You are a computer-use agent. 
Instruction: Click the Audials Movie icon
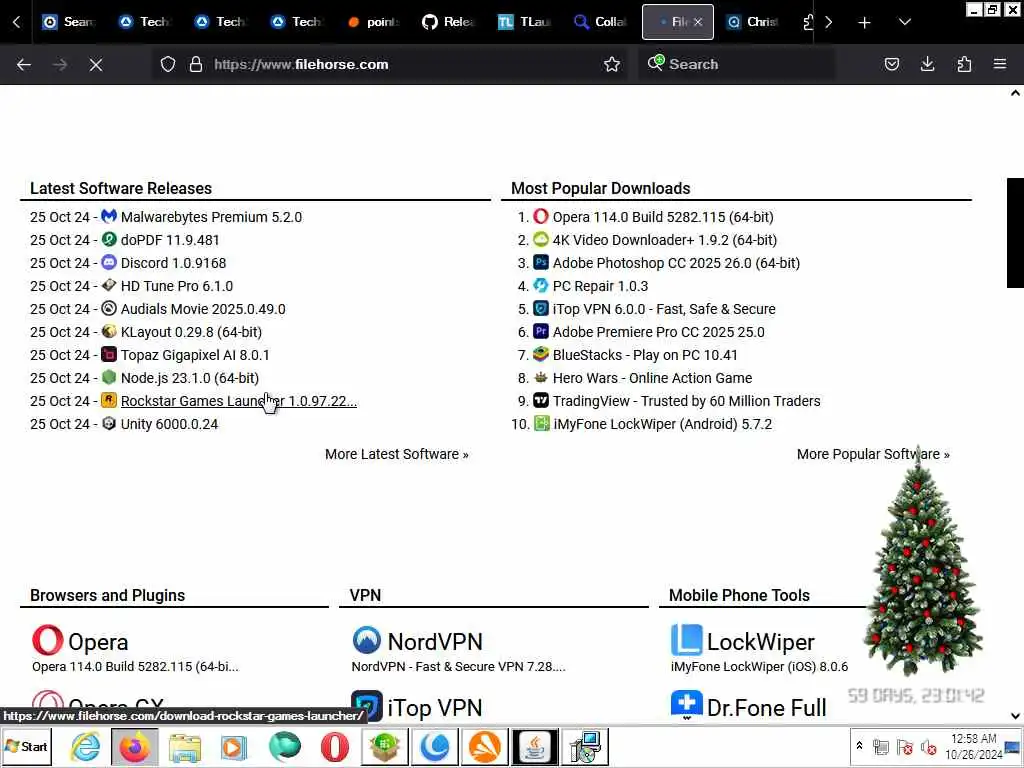(109, 308)
